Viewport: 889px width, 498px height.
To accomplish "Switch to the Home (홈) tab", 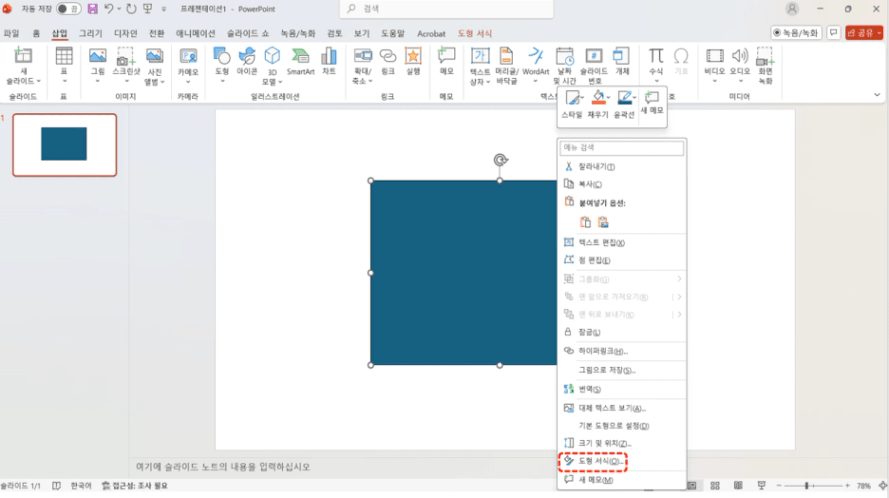I will [x=36, y=33].
